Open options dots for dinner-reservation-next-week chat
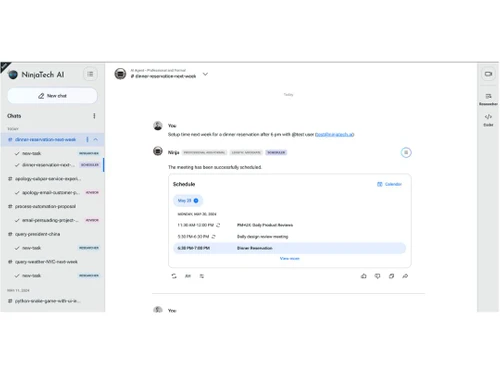The height and width of the screenshot is (375, 500). 87,139
